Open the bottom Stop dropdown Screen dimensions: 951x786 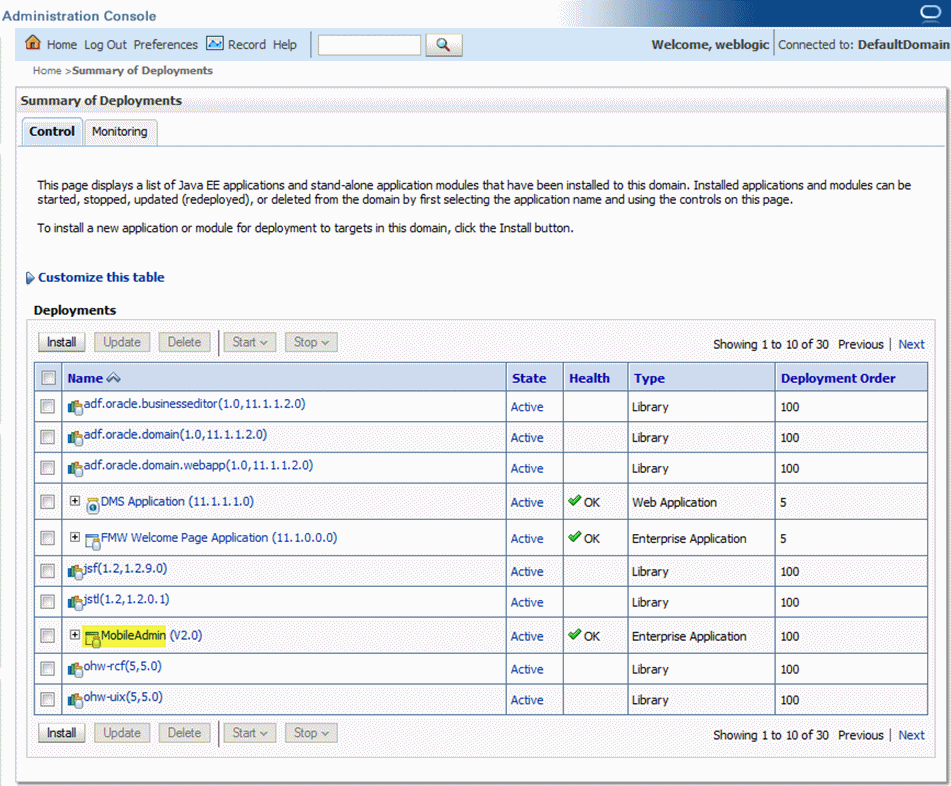click(312, 733)
